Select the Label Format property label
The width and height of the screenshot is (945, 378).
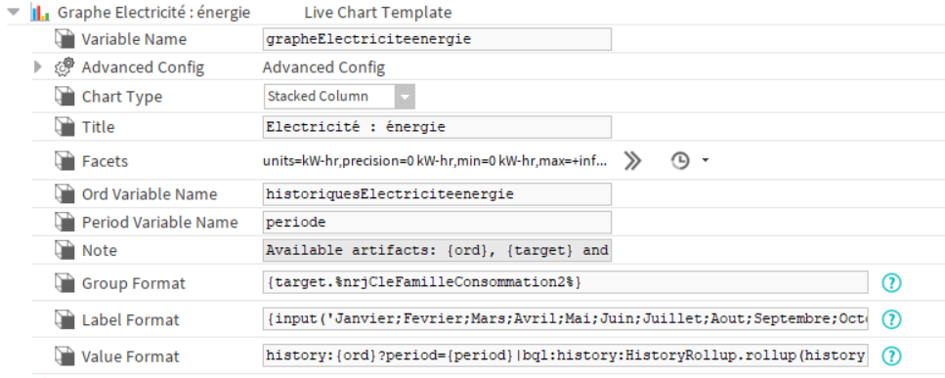tap(130, 320)
